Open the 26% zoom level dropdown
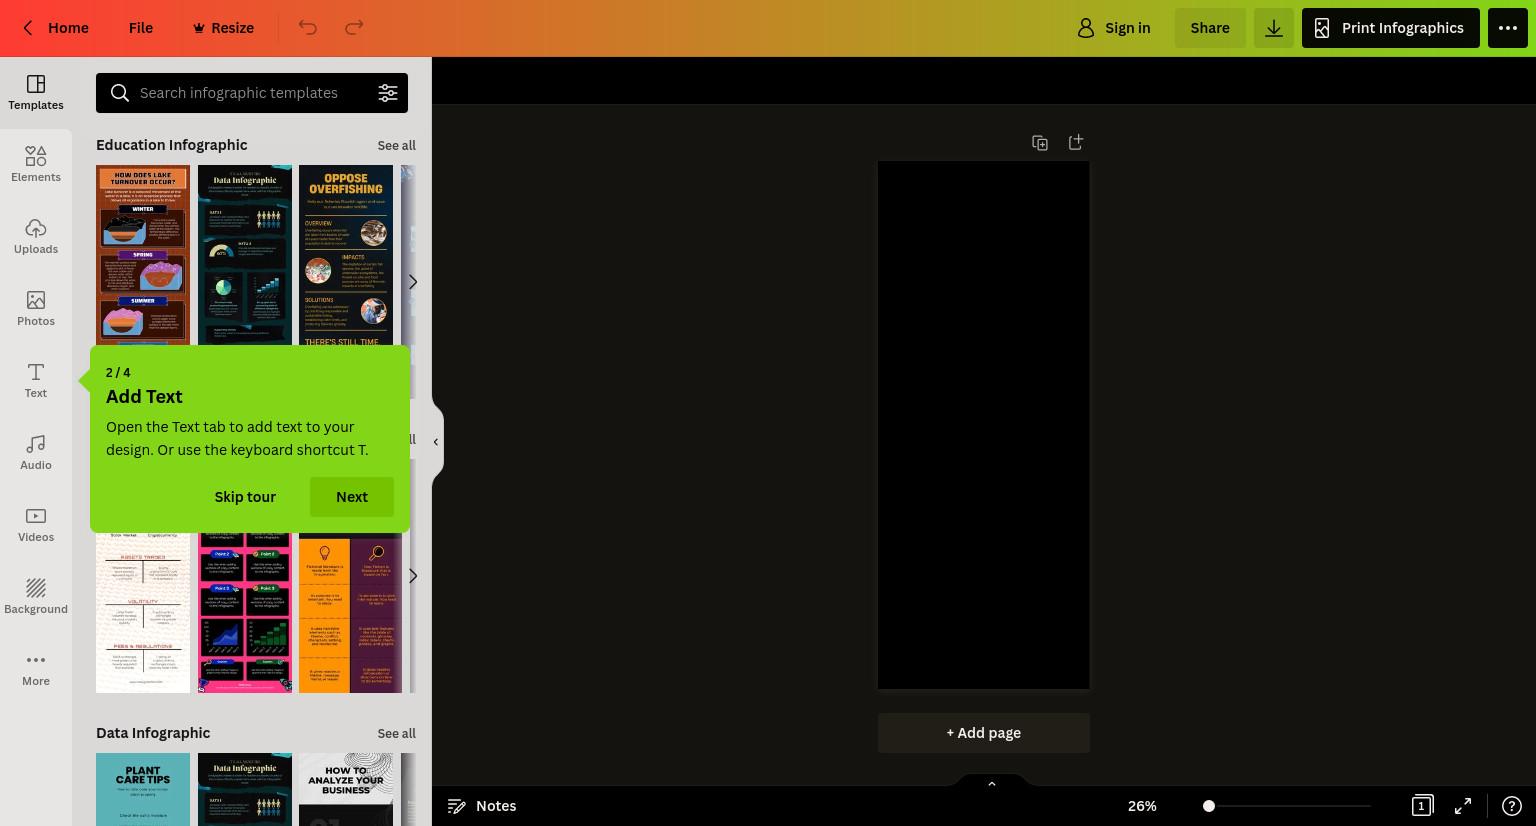This screenshot has width=1536, height=826. coord(1142,806)
